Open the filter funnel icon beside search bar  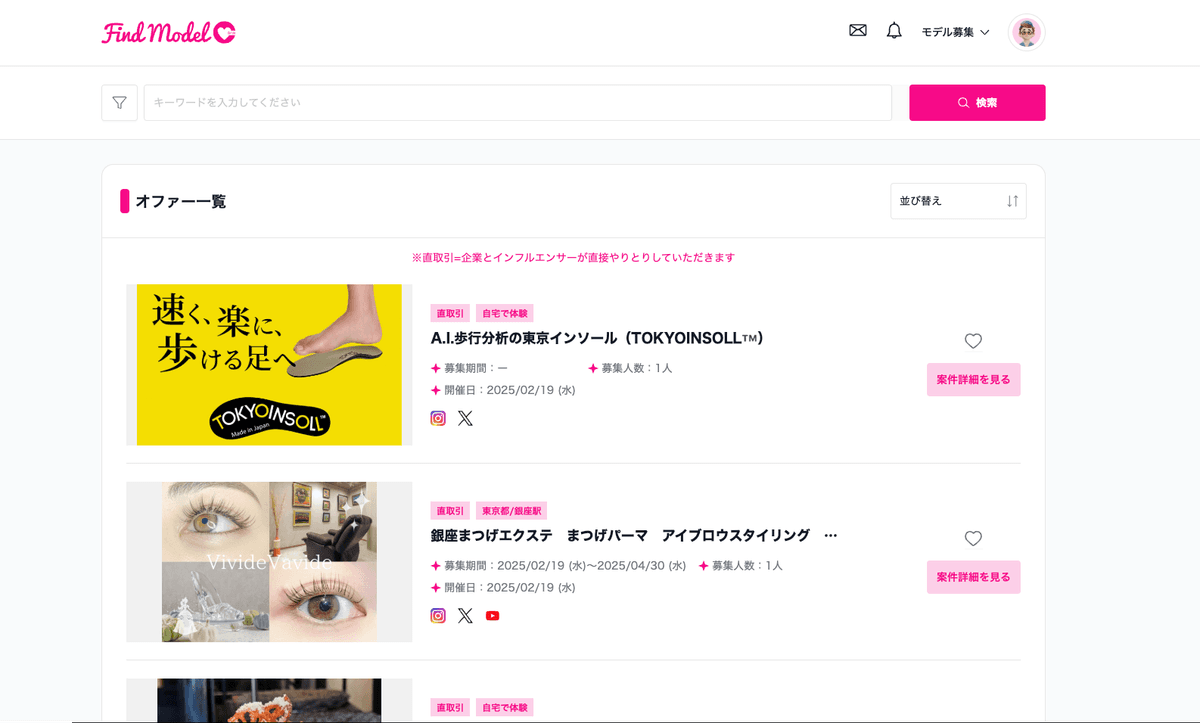119,102
